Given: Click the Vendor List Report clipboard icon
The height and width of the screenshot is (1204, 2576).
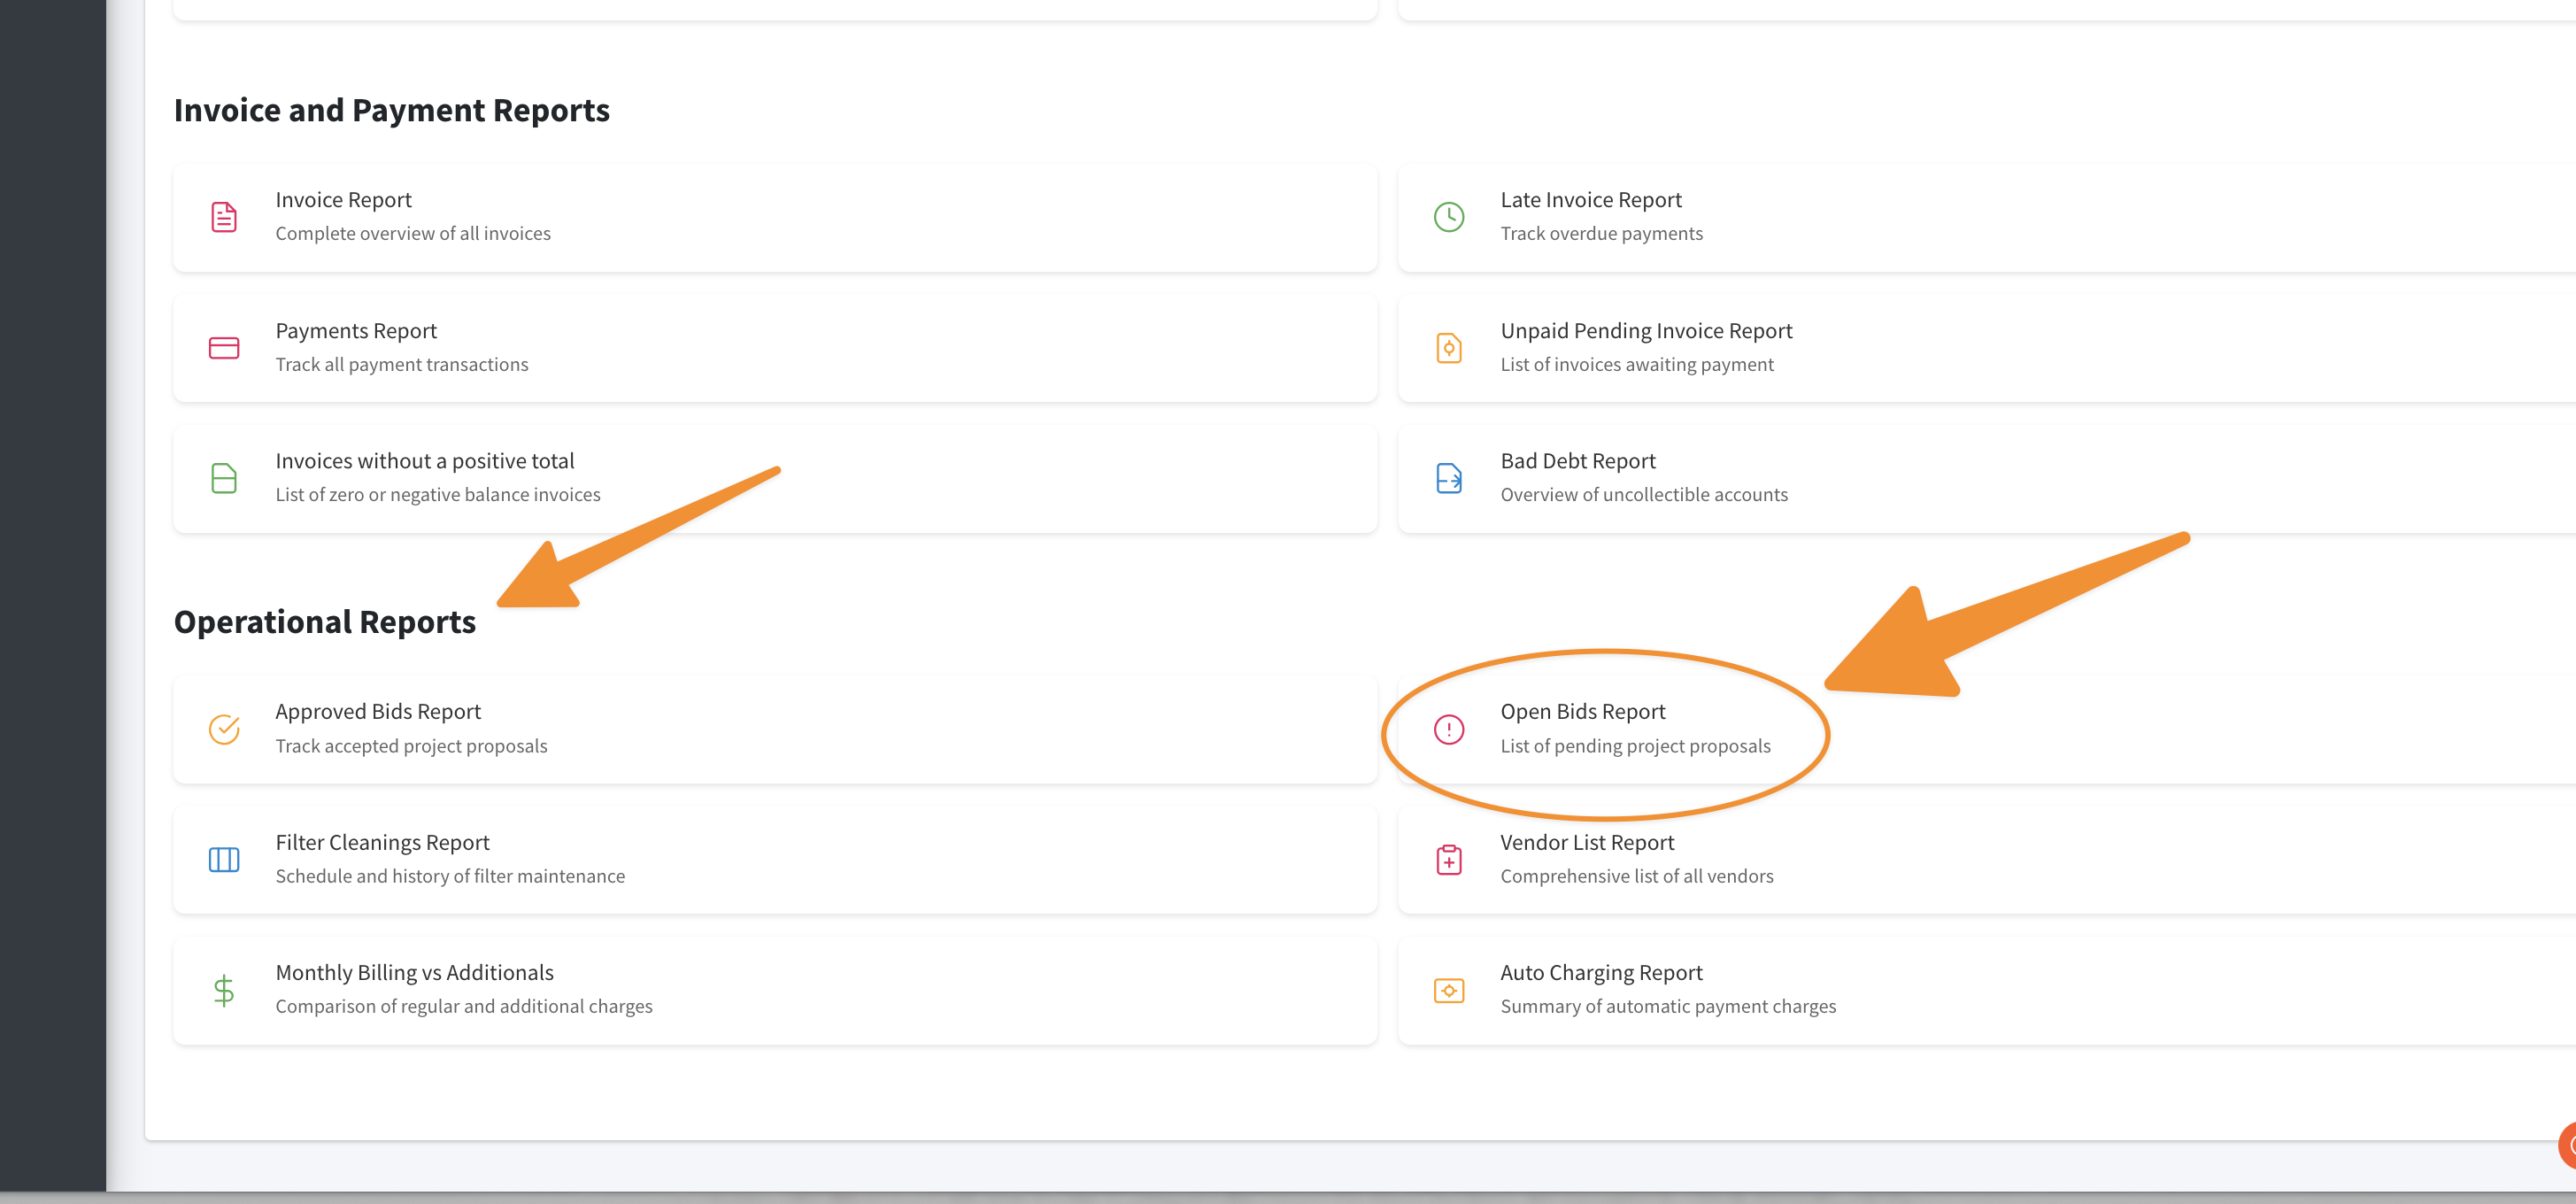Looking at the screenshot, I should pos(1448,860).
